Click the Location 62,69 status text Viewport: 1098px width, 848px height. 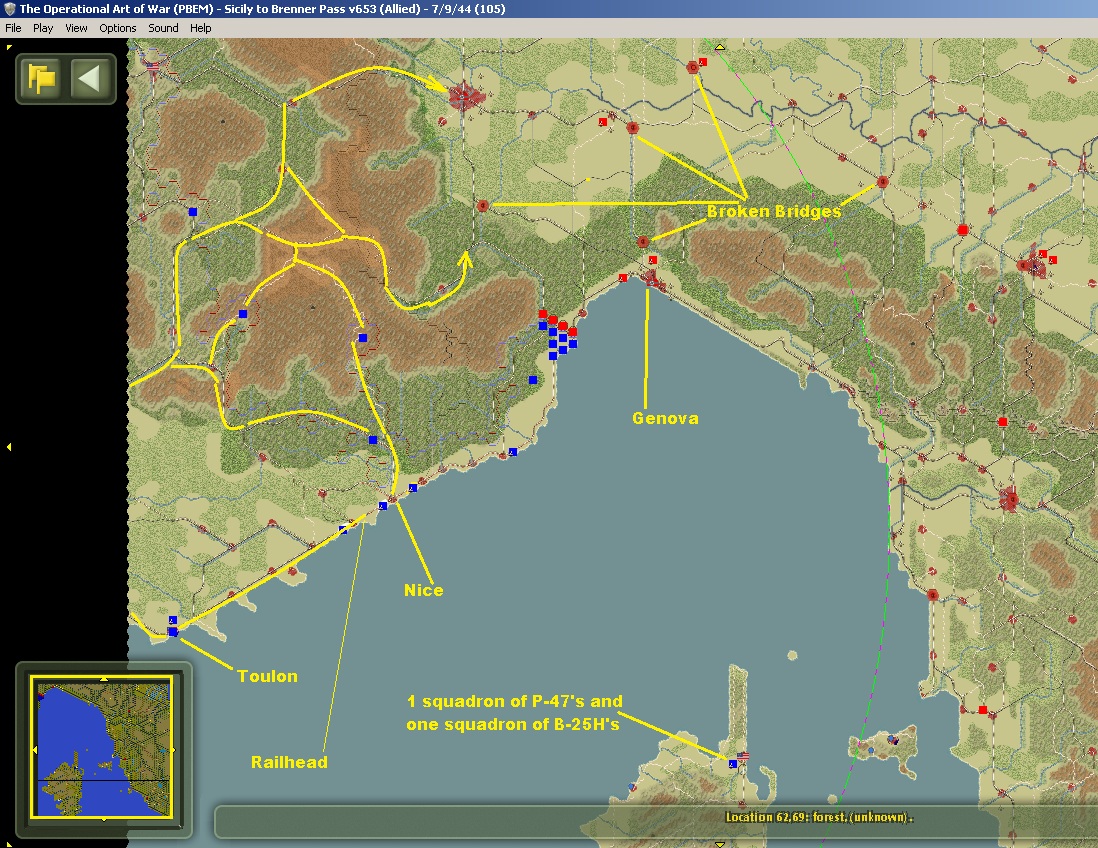819,817
